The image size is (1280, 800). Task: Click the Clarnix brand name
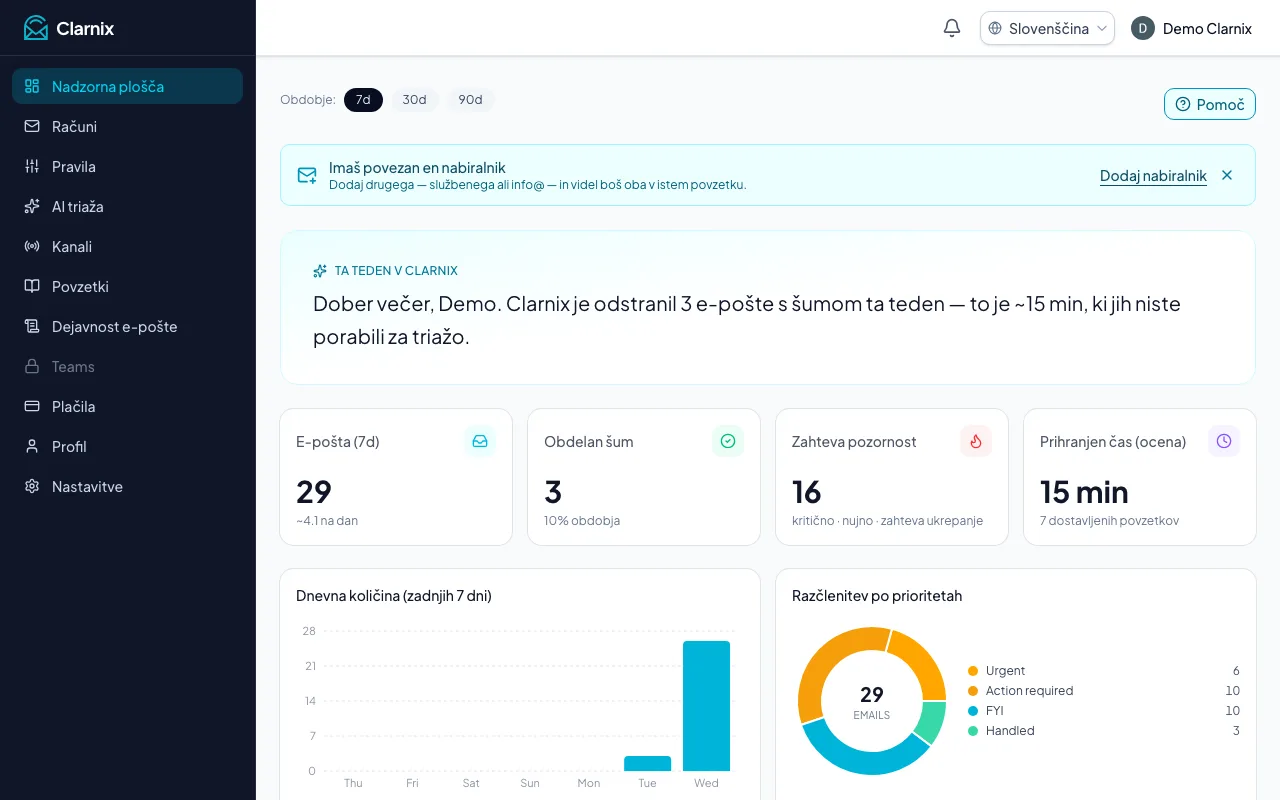coord(85,28)
